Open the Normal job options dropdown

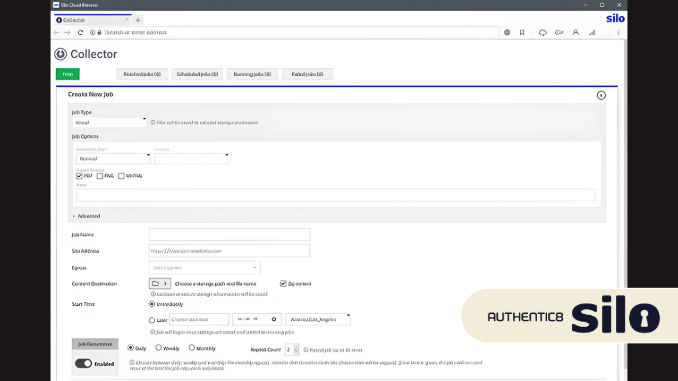pos(113,159)
